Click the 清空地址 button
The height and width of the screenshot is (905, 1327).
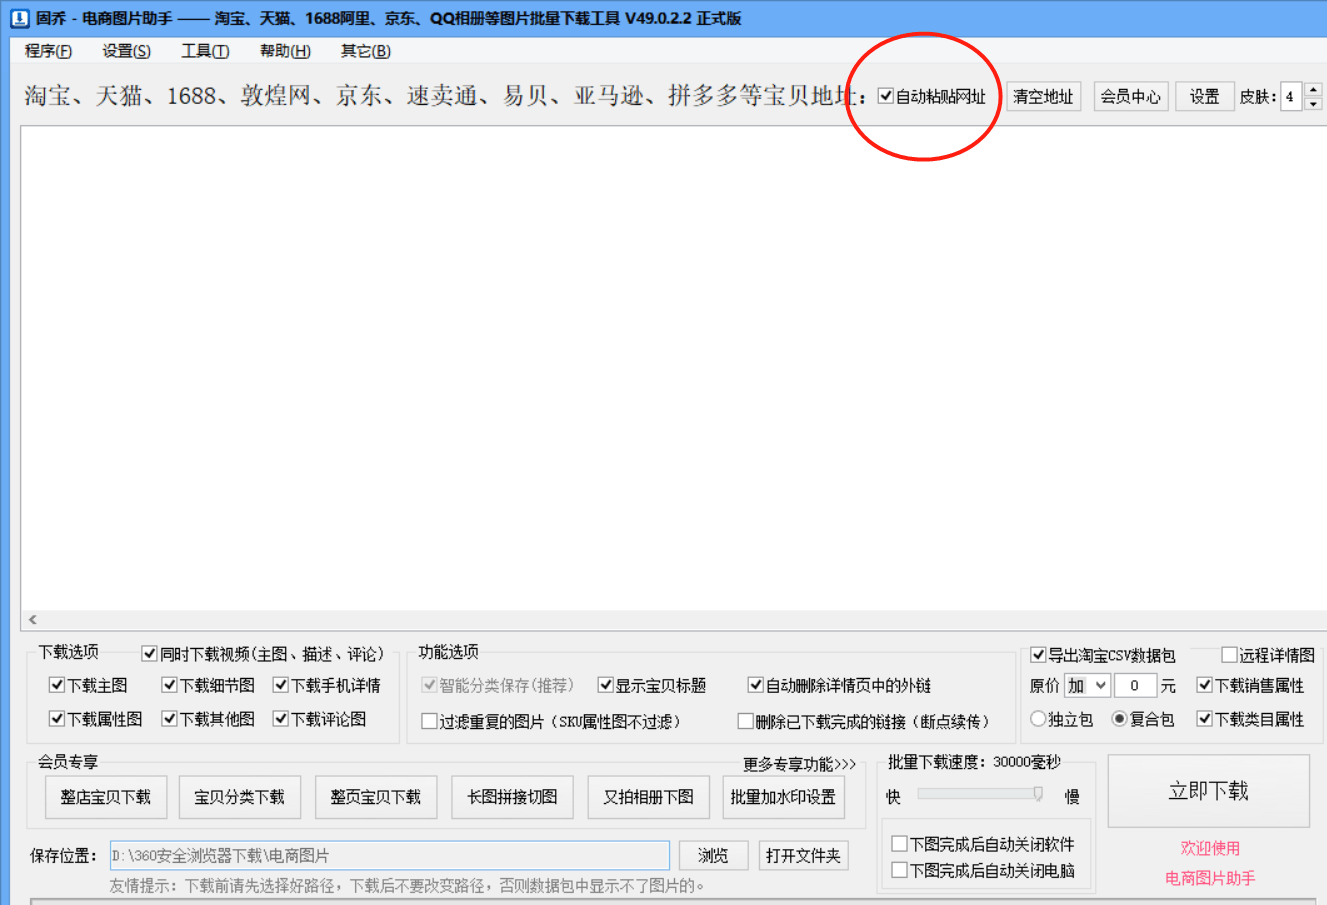pyautogui.click(x=1043, y=96)
